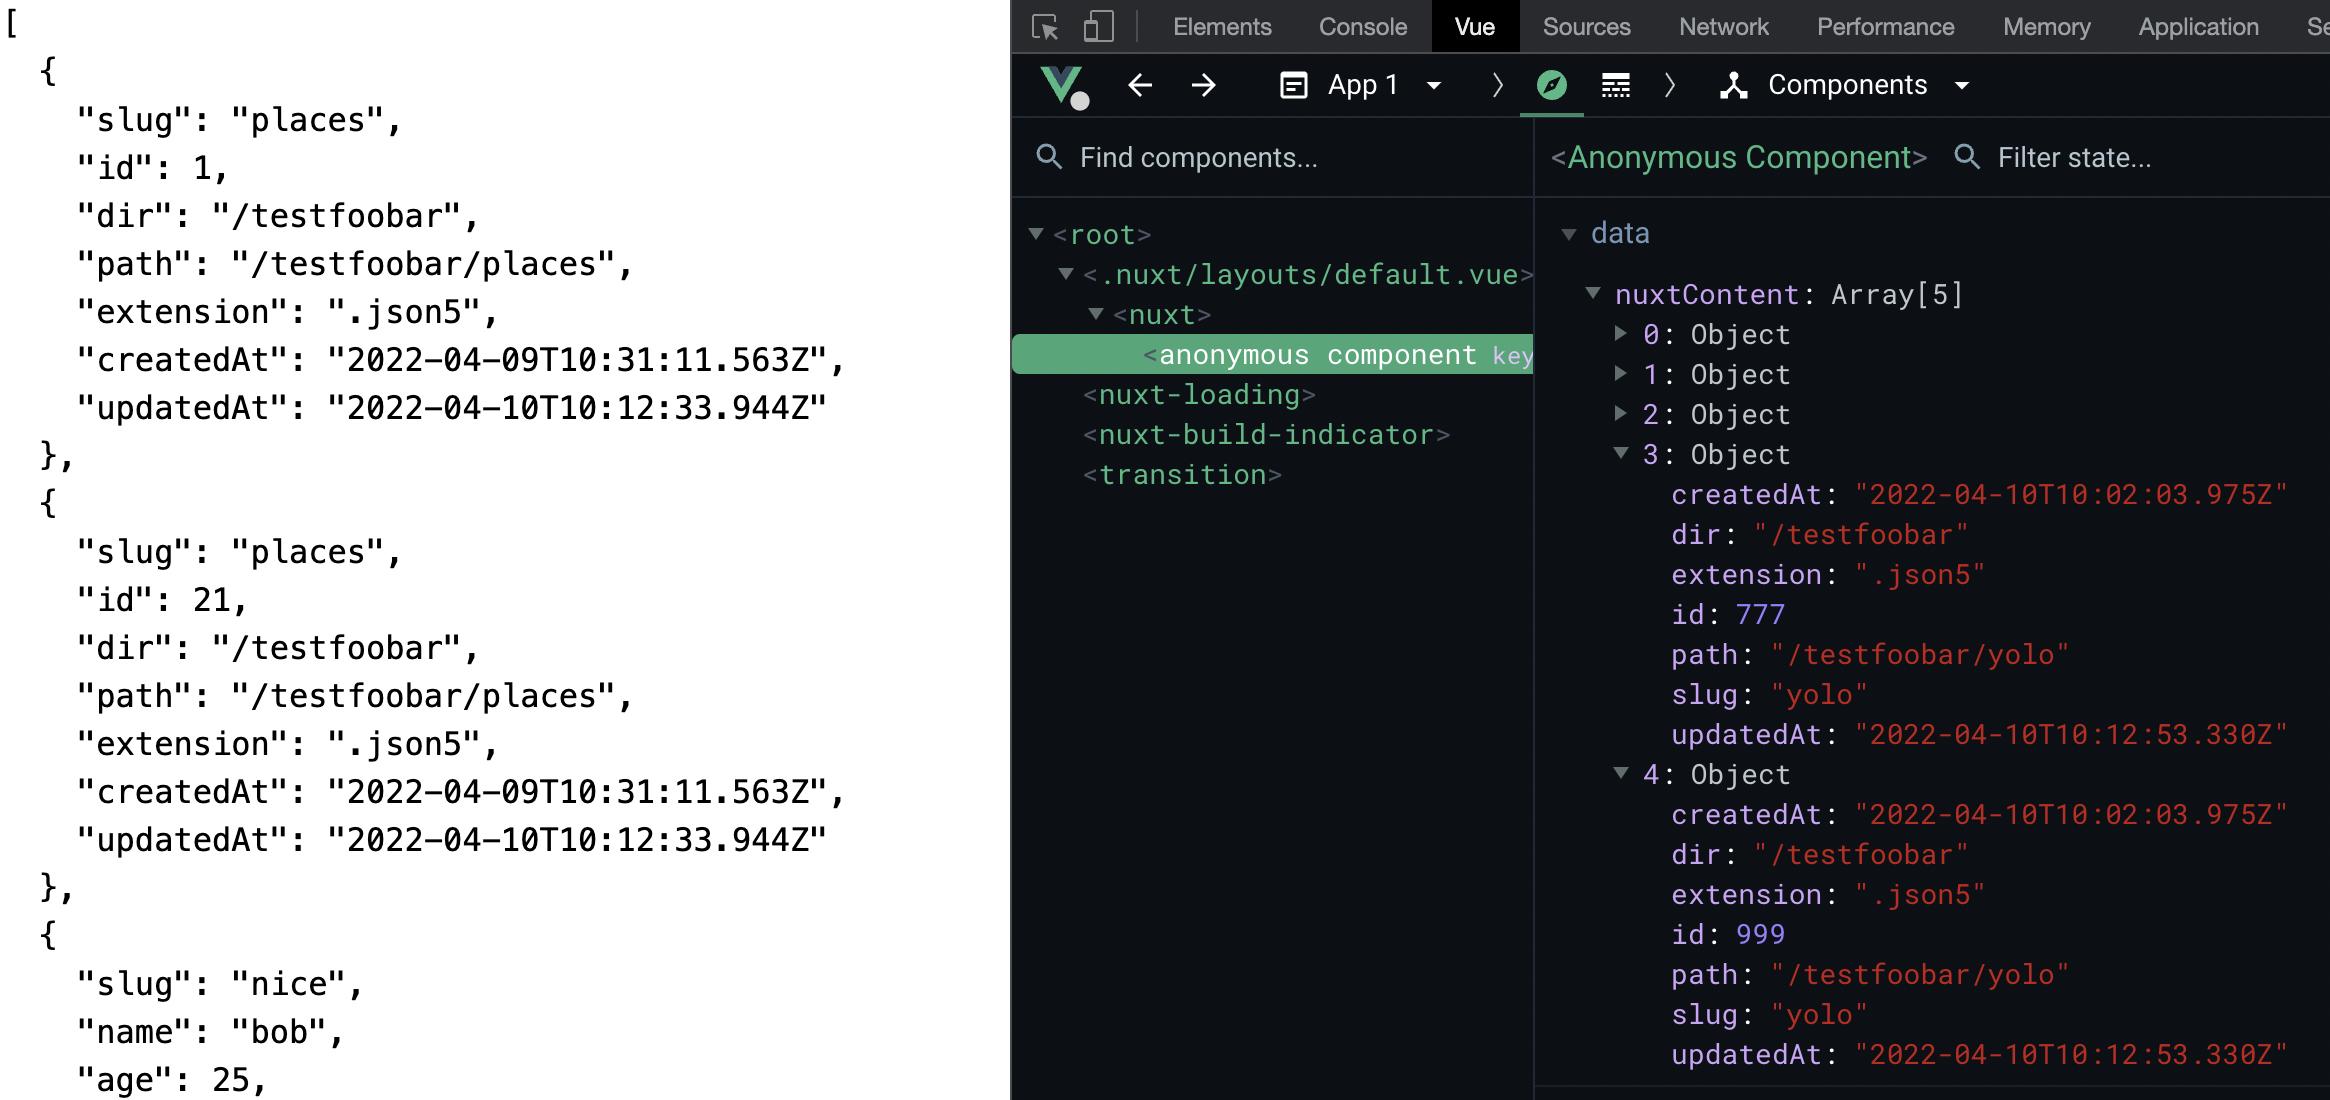
Task: Collapse the data section
Action: 1569,234
